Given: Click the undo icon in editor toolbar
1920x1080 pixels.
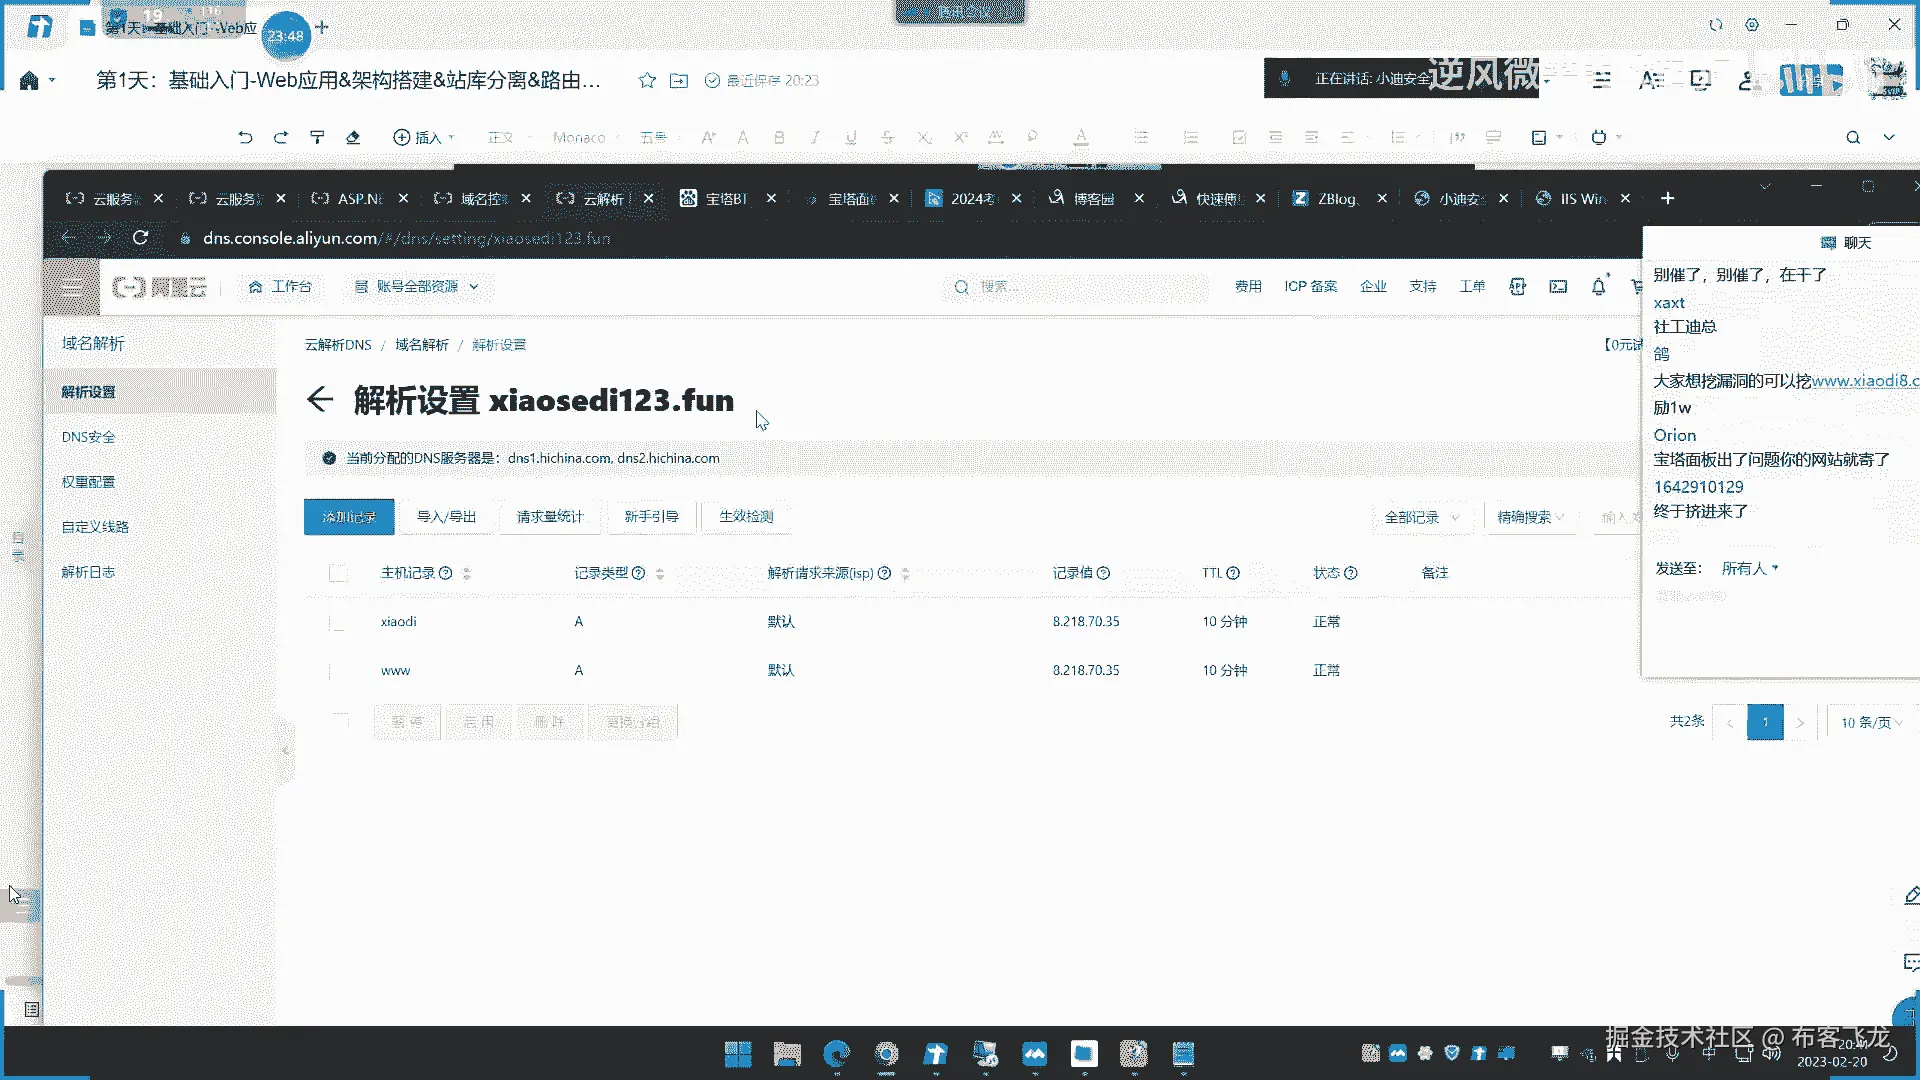Looking at the screenshot, I should [245, 138].
